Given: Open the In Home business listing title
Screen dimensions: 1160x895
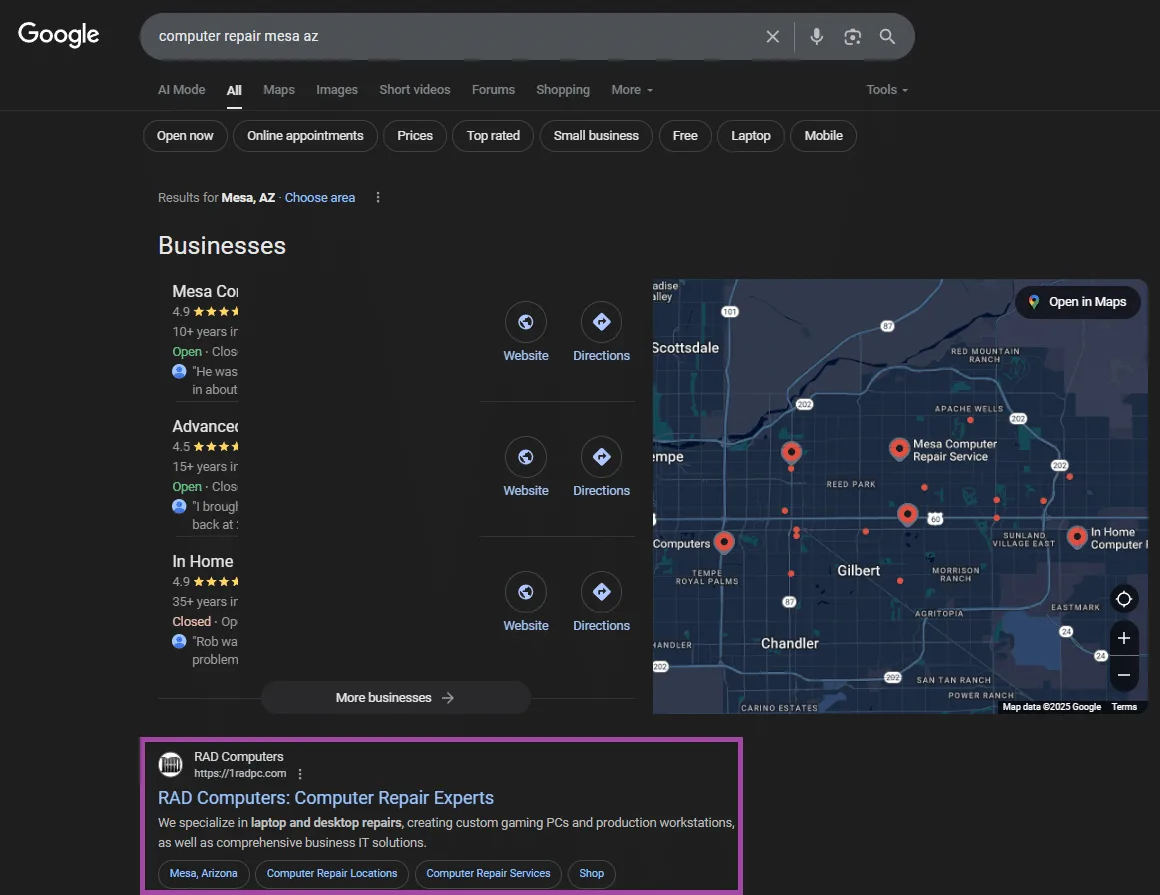Looking at the screenshot, I should [203, 561].
